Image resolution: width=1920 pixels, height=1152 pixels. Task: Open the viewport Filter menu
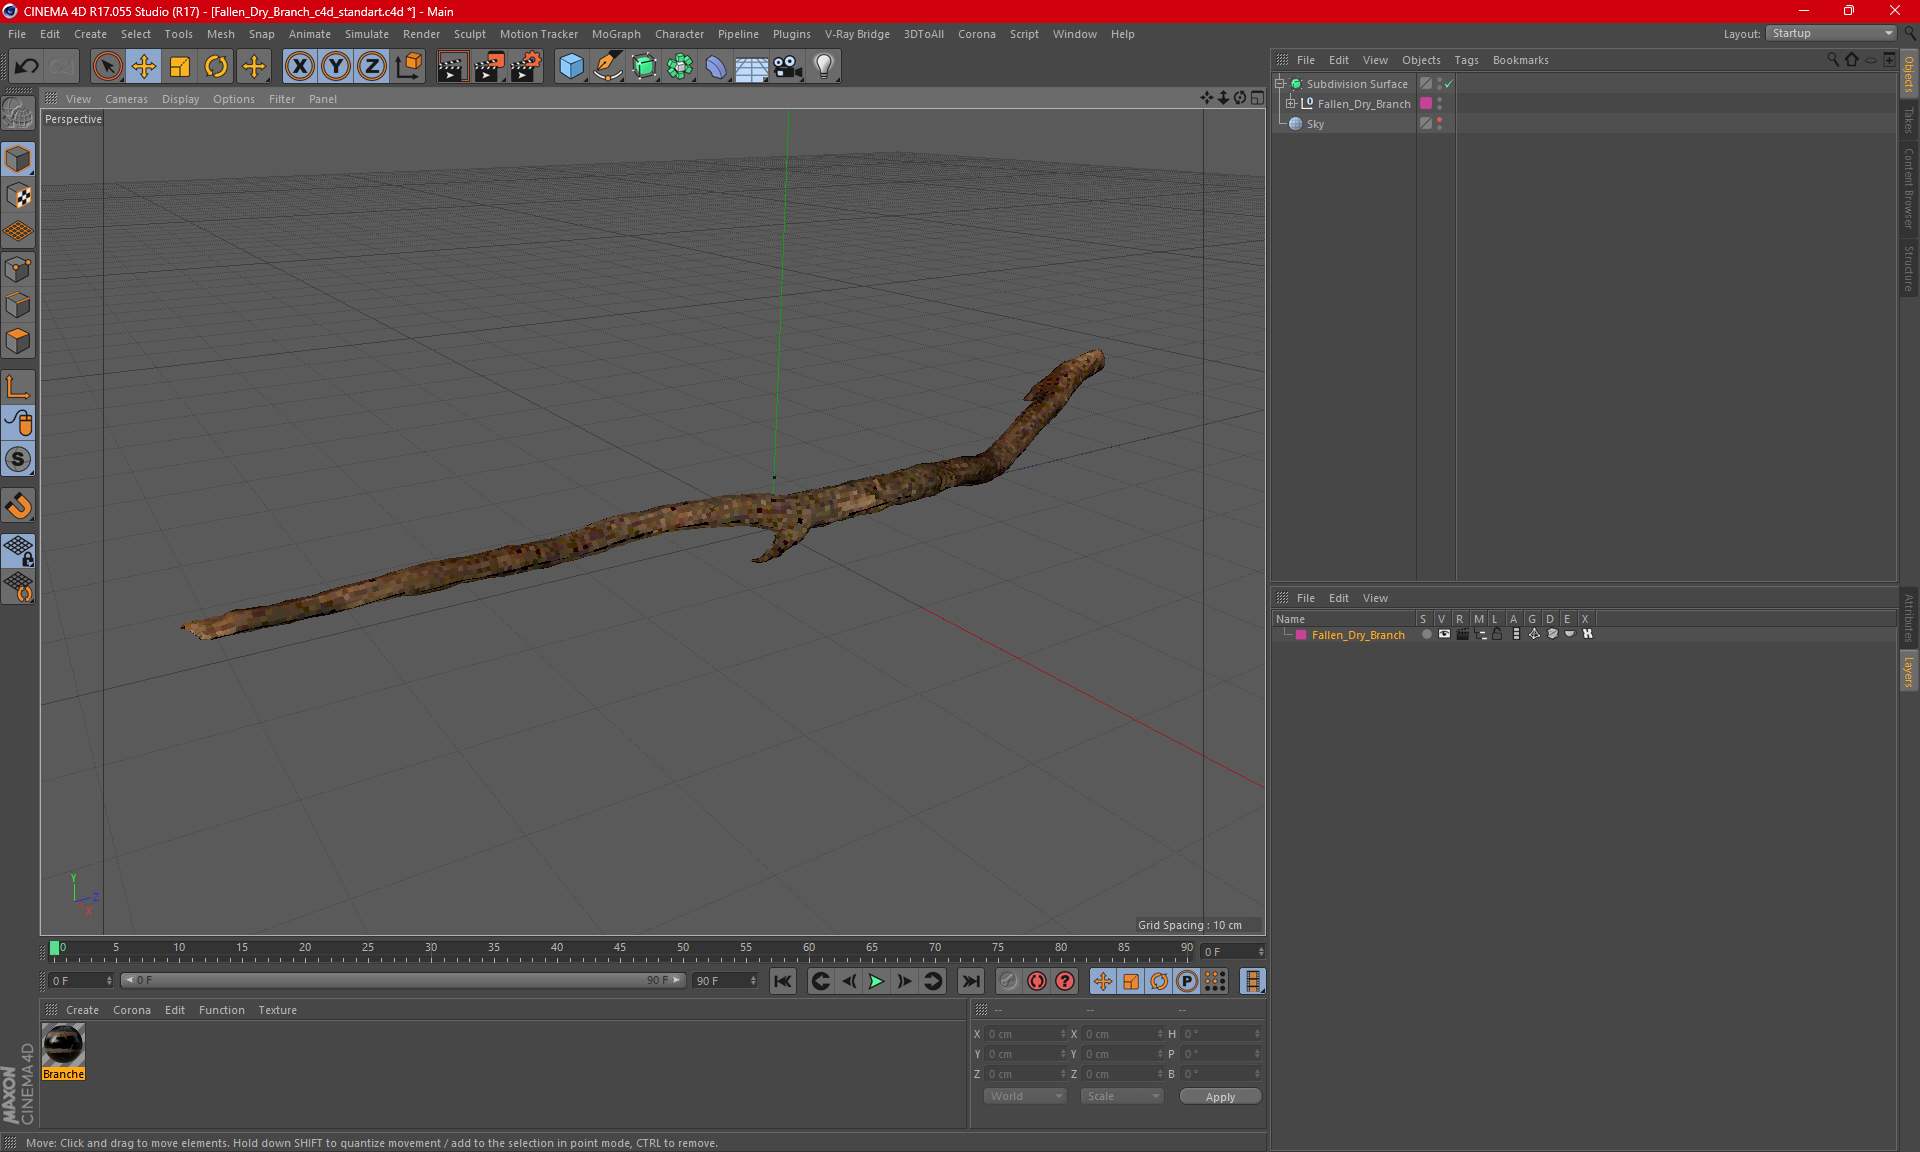coord(282,99)
